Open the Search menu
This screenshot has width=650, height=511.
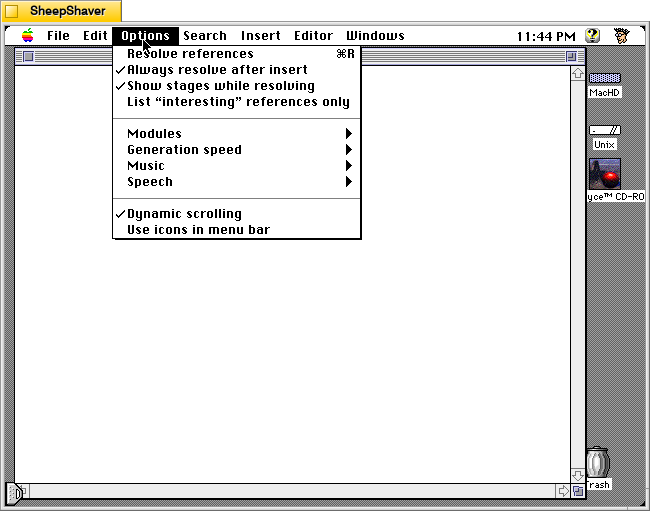pyautogui.click(x=205, y=36)
